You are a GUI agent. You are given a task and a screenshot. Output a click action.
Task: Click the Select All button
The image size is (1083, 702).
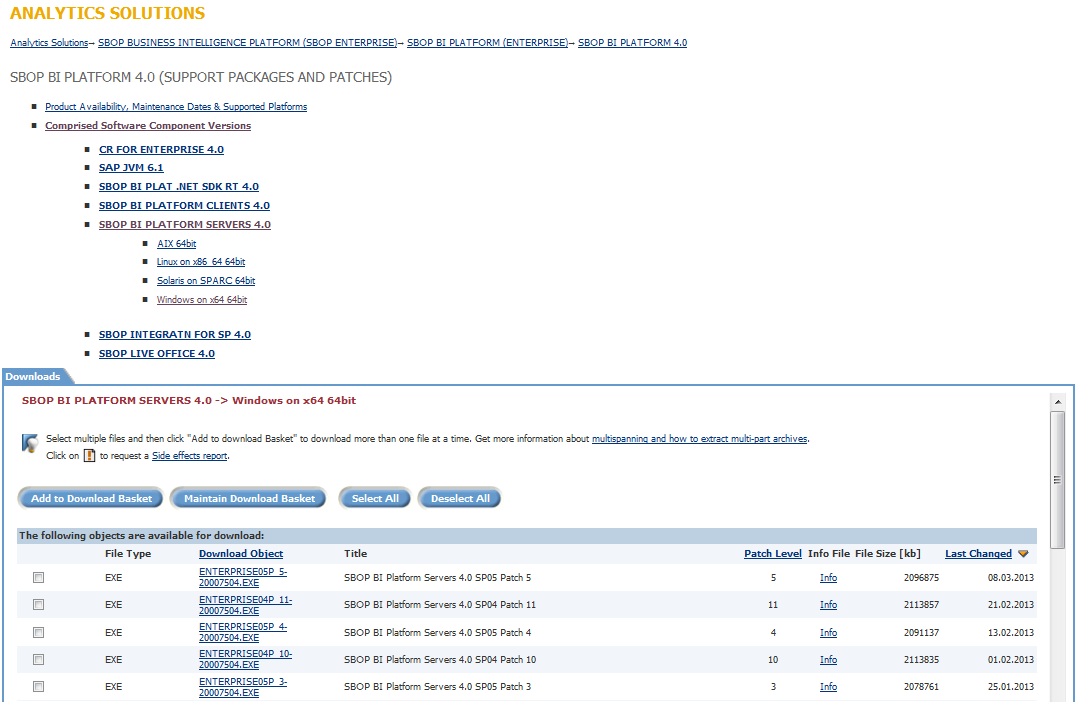pos(375,498)
